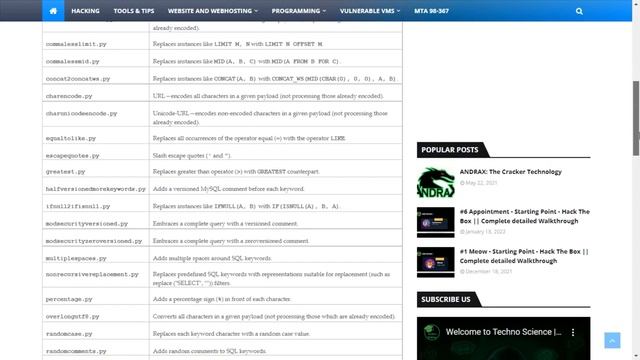Click the #6 Appointment post thumbnail
The width and height of the screenshot is (640, 360).
coord(436,222)
